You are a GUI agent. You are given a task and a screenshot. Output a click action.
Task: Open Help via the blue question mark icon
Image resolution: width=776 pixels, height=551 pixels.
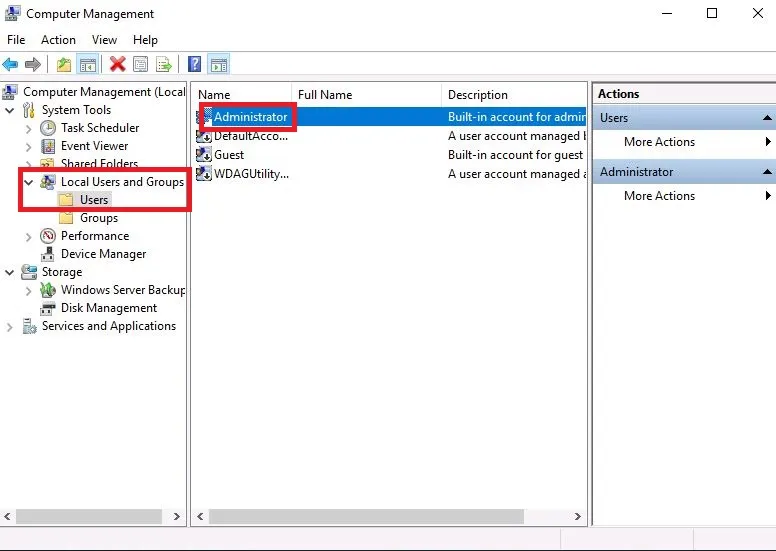tap(195, 65)
